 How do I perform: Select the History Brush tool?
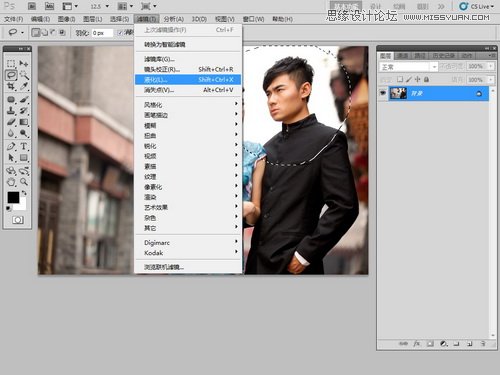pyautogui.click(x=24, y=110)
